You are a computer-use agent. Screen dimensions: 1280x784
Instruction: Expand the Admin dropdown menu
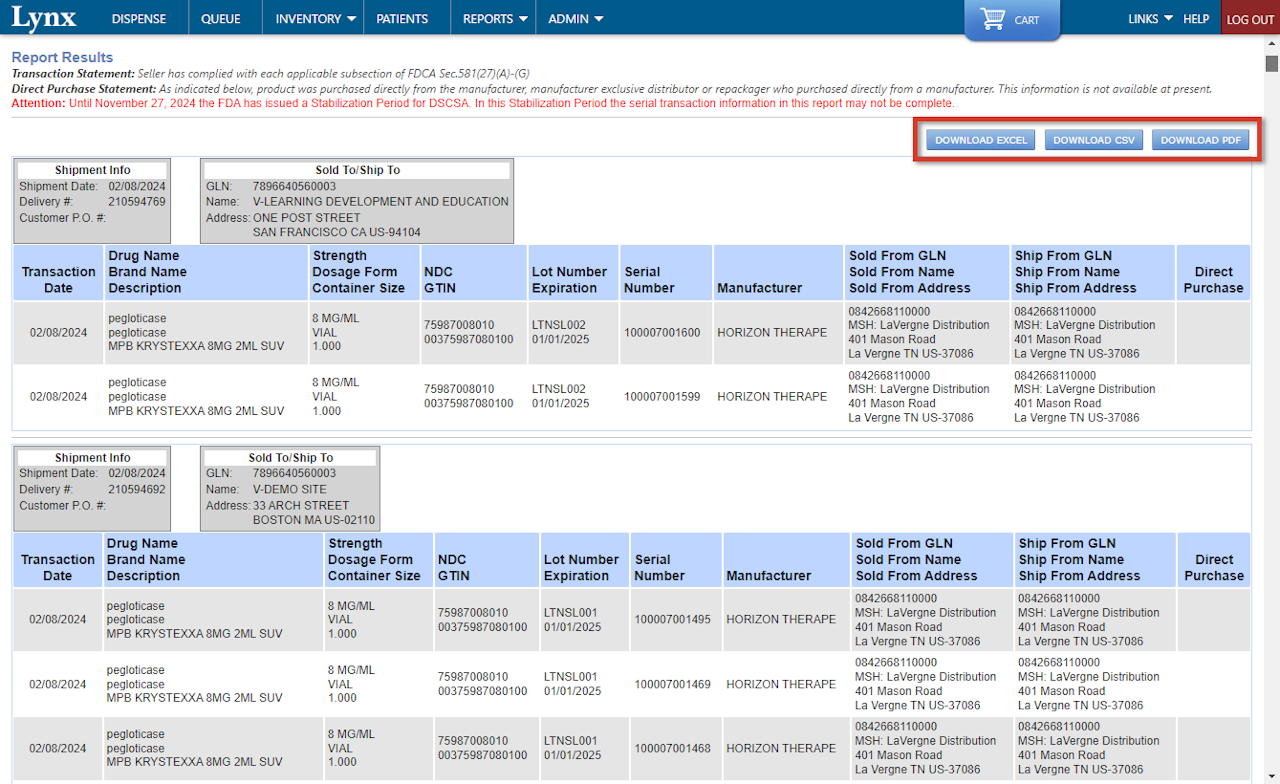[x=576, y=19]
